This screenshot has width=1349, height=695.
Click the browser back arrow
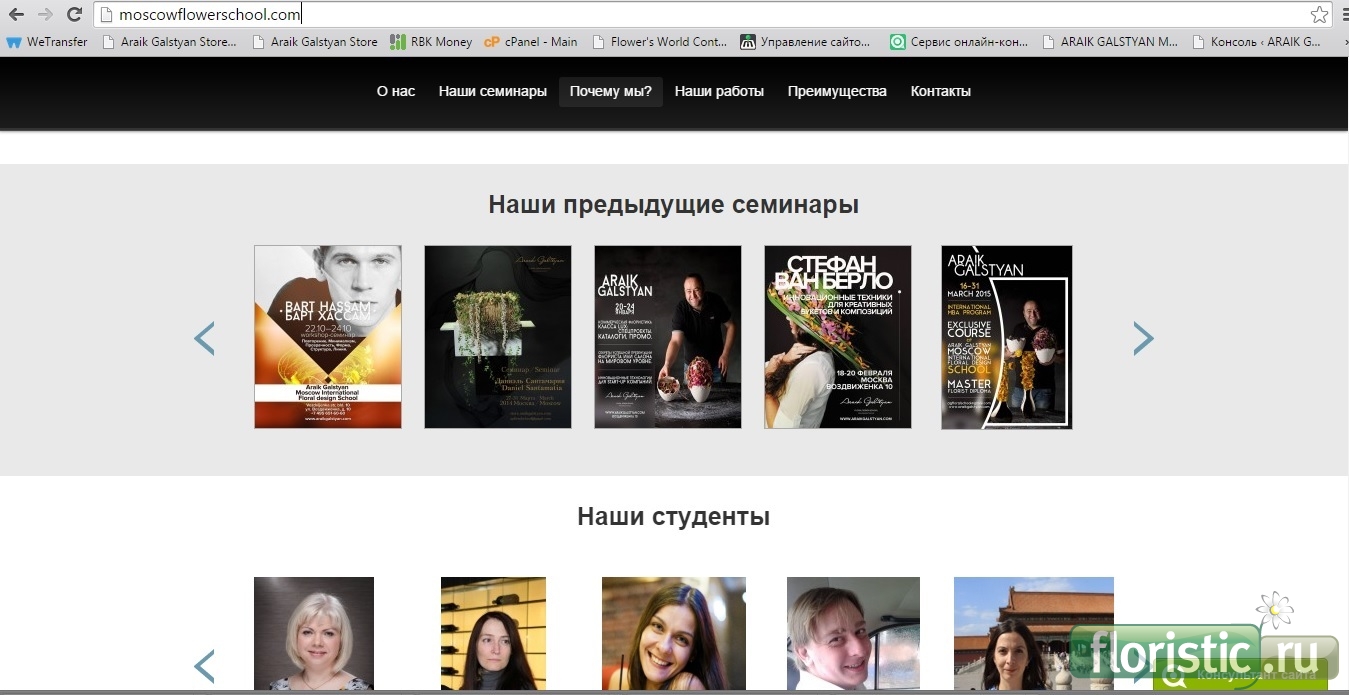click(16, 14)
